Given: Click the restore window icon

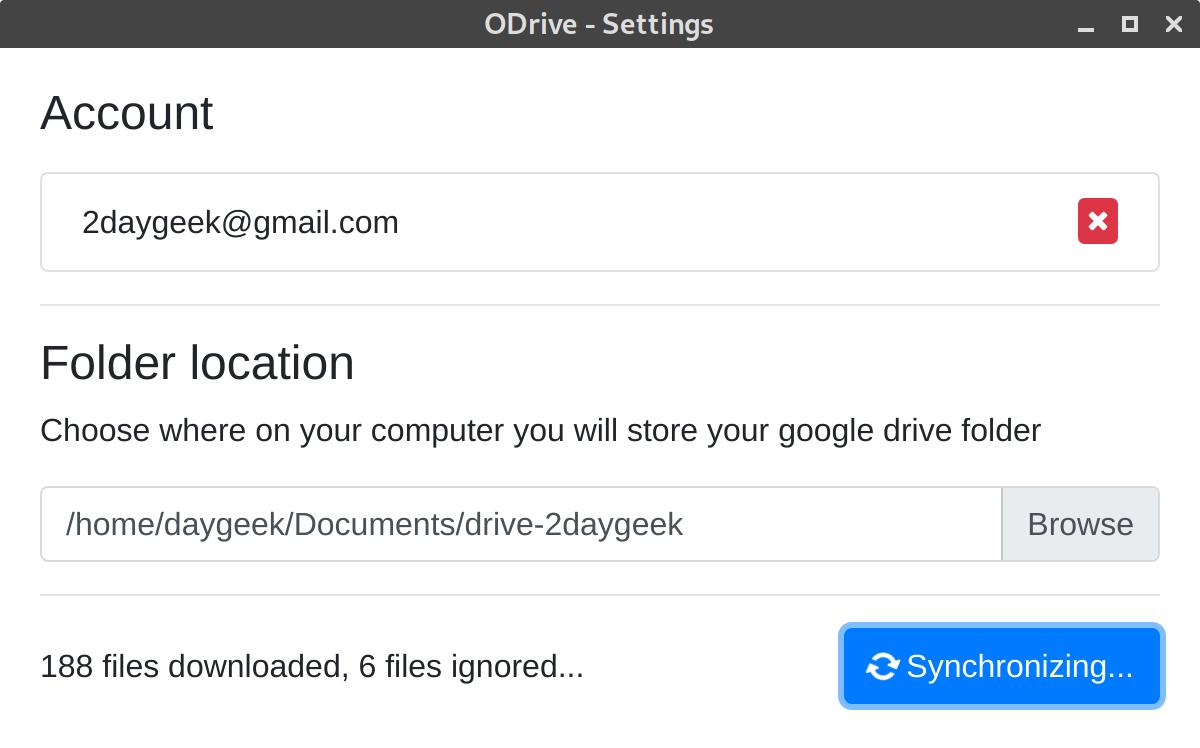Looking at the screenshot, I should pos(1129,24).
